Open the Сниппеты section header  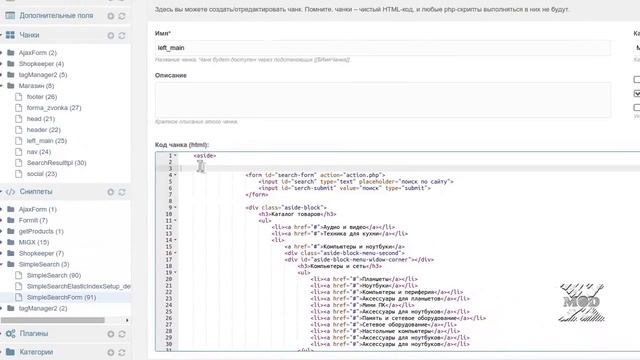36,191
